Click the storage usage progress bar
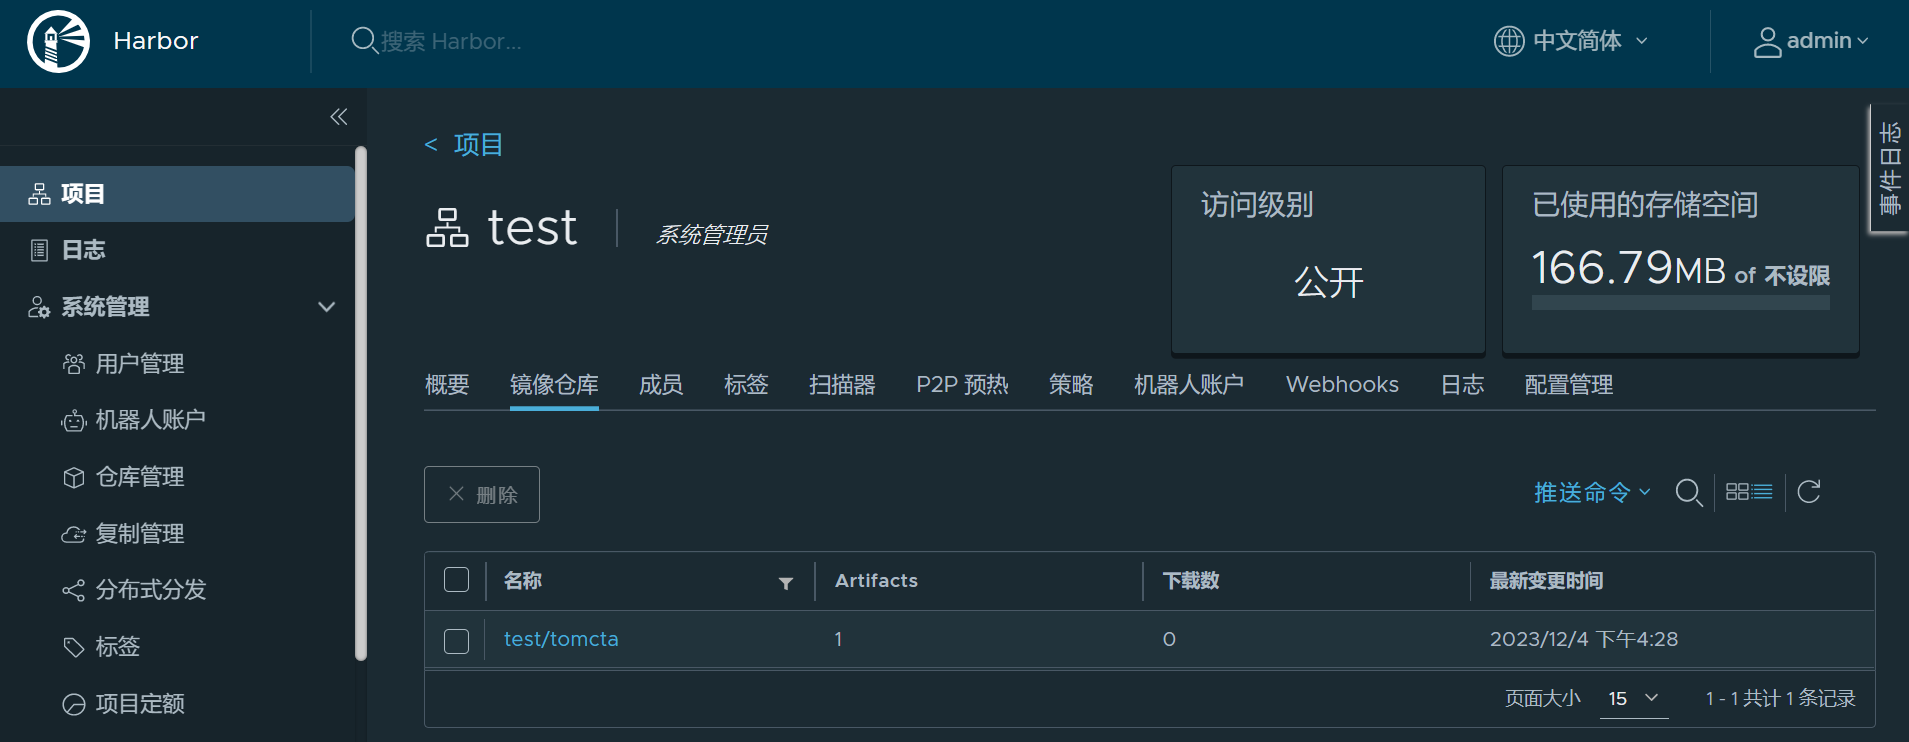 (x=1681, y=302)
